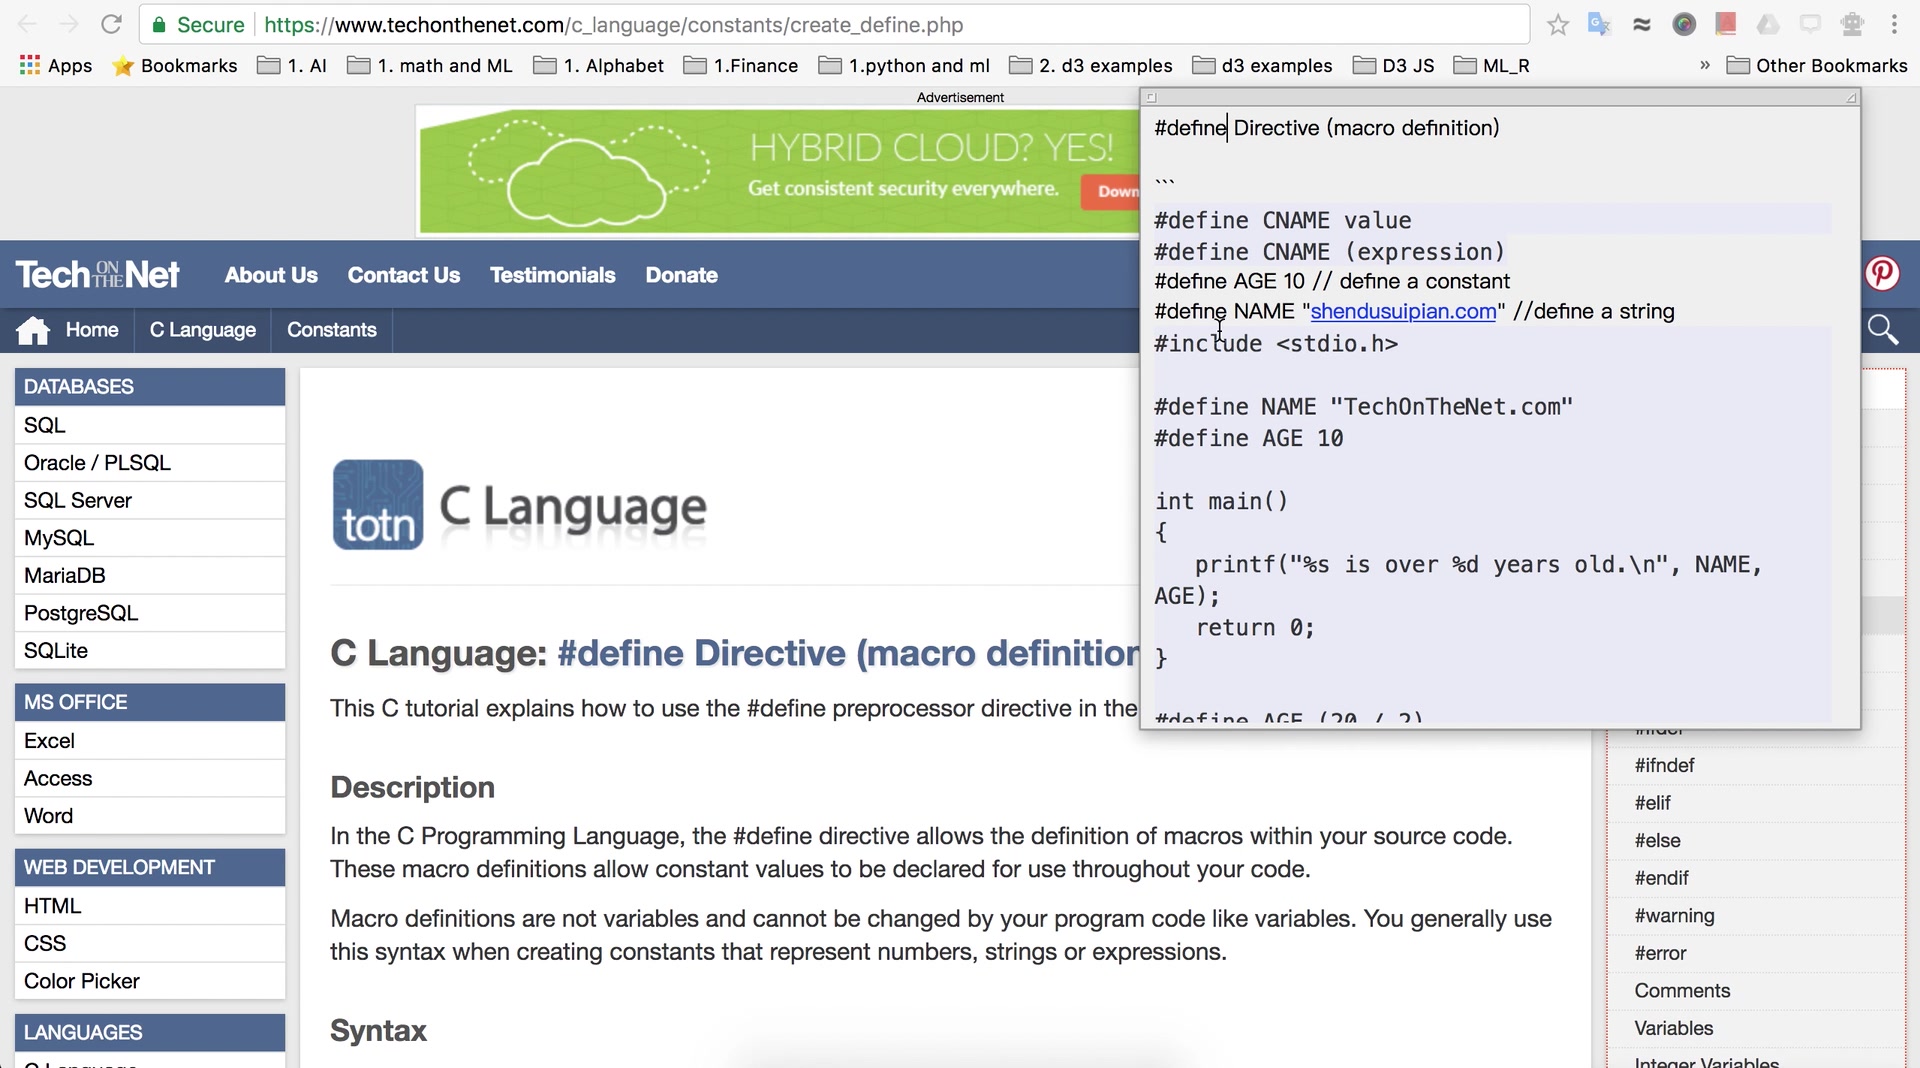The height and width of the screenshot is (1068, 1920).
Task: Open the Chrome three-dot menu
Action: (1894, 24)
